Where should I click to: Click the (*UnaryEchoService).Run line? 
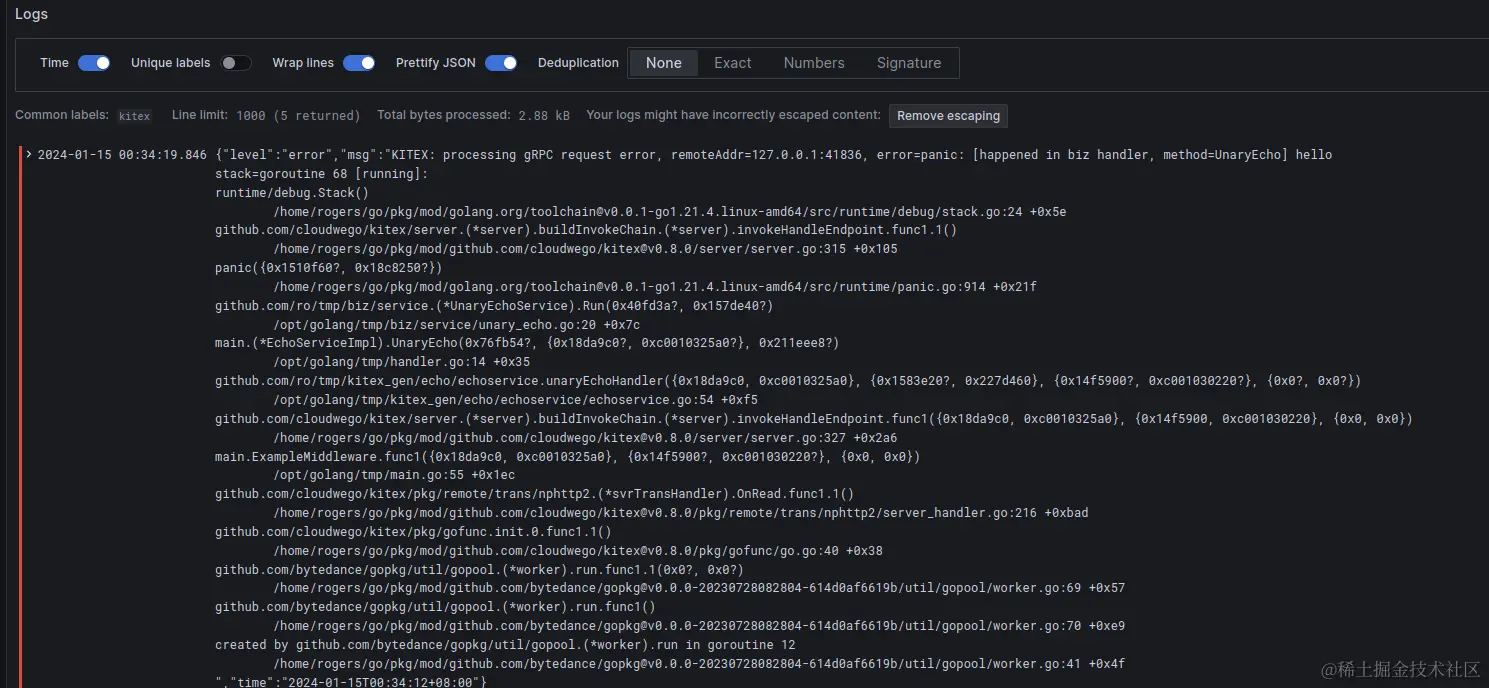pyautogui.click(x=494, y=306)
